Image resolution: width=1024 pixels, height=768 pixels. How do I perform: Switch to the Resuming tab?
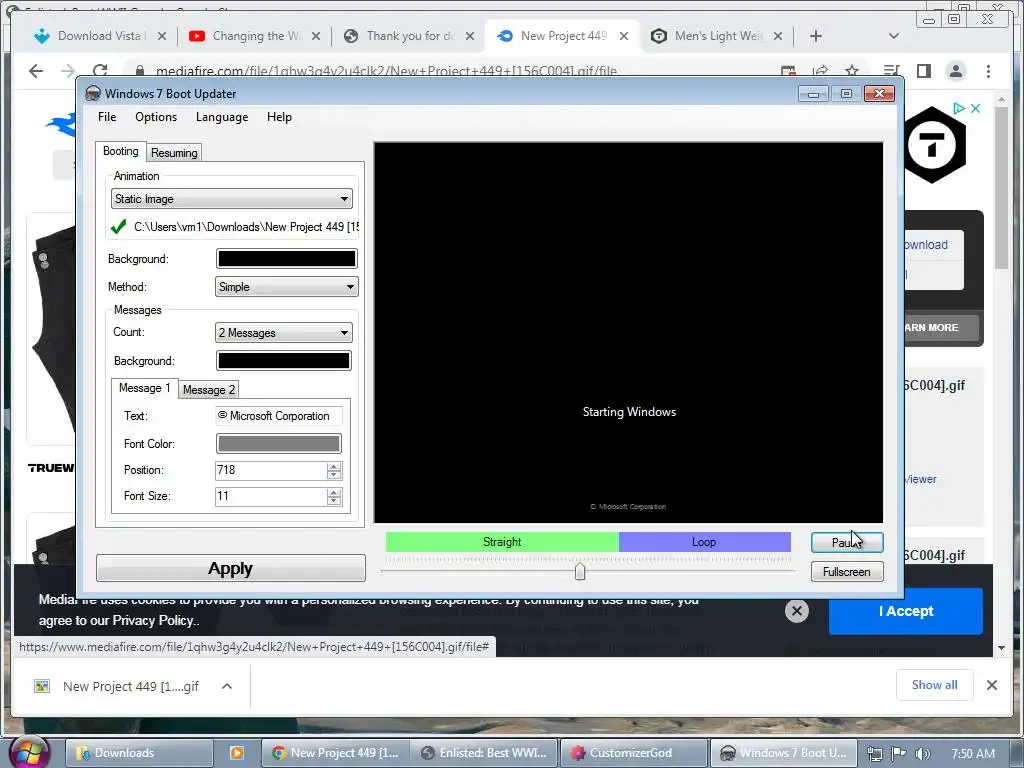point(174,153)
